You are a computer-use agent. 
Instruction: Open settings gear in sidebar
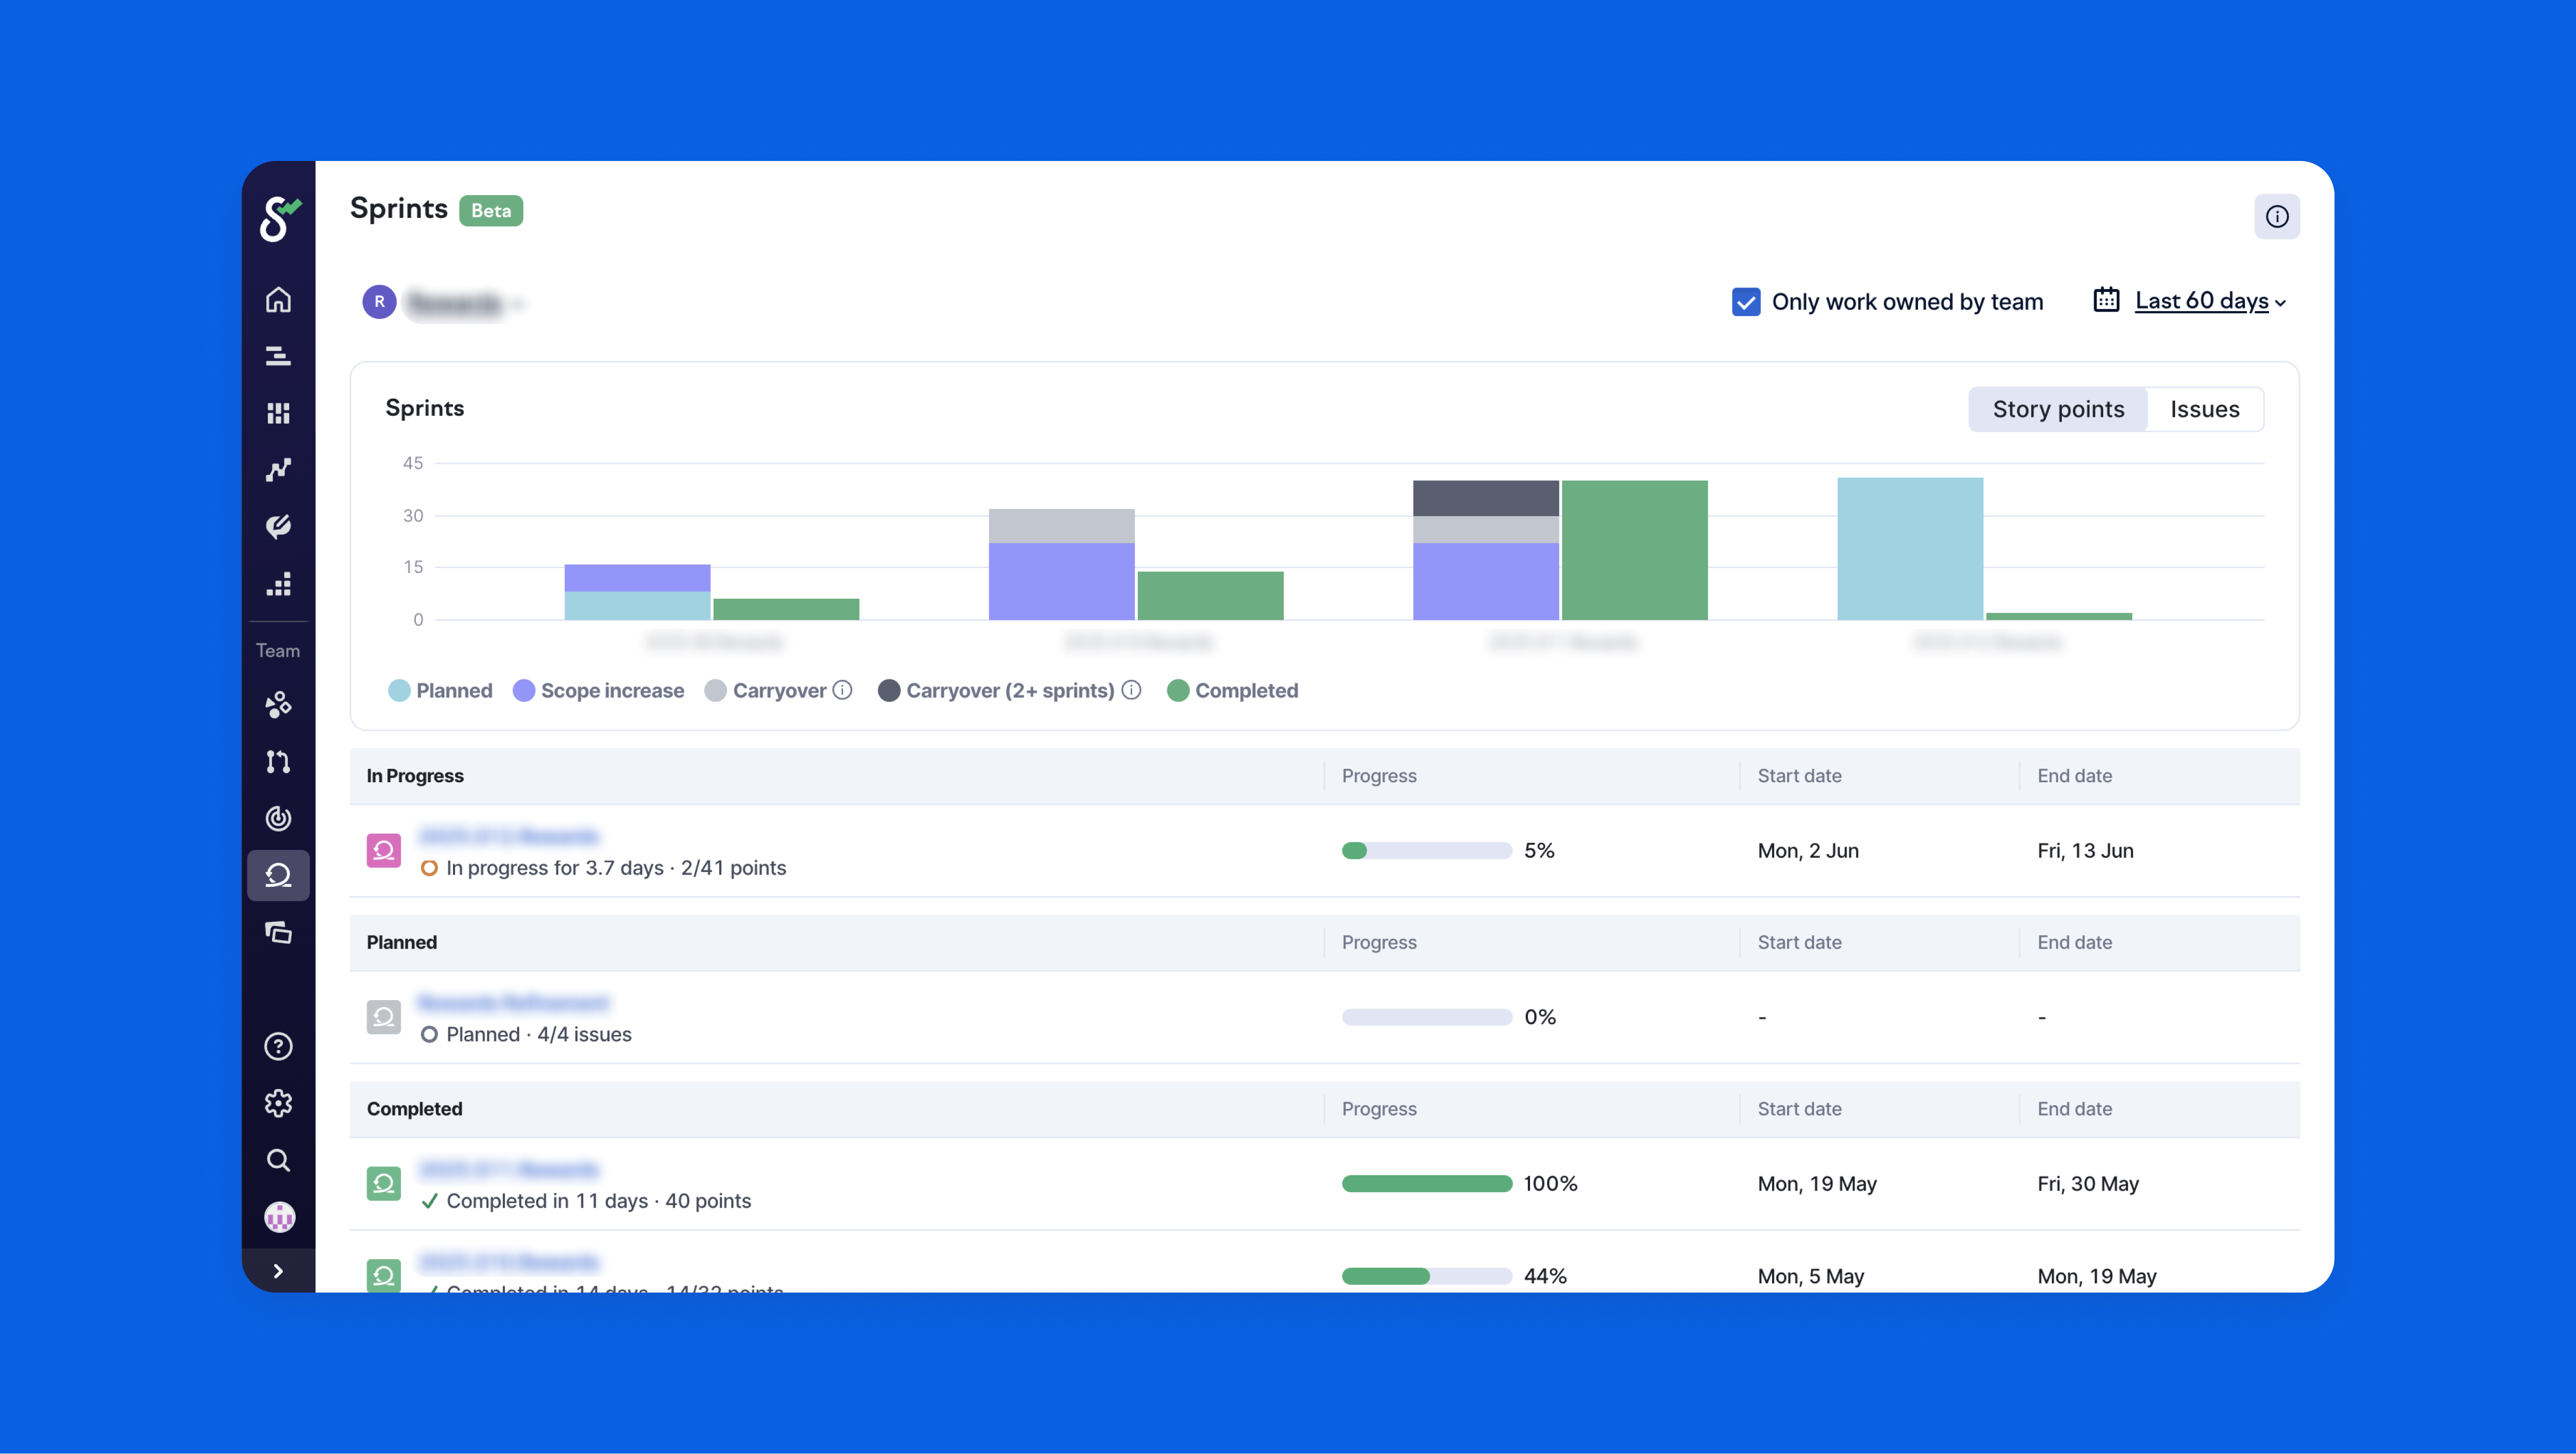(278, 1103)
